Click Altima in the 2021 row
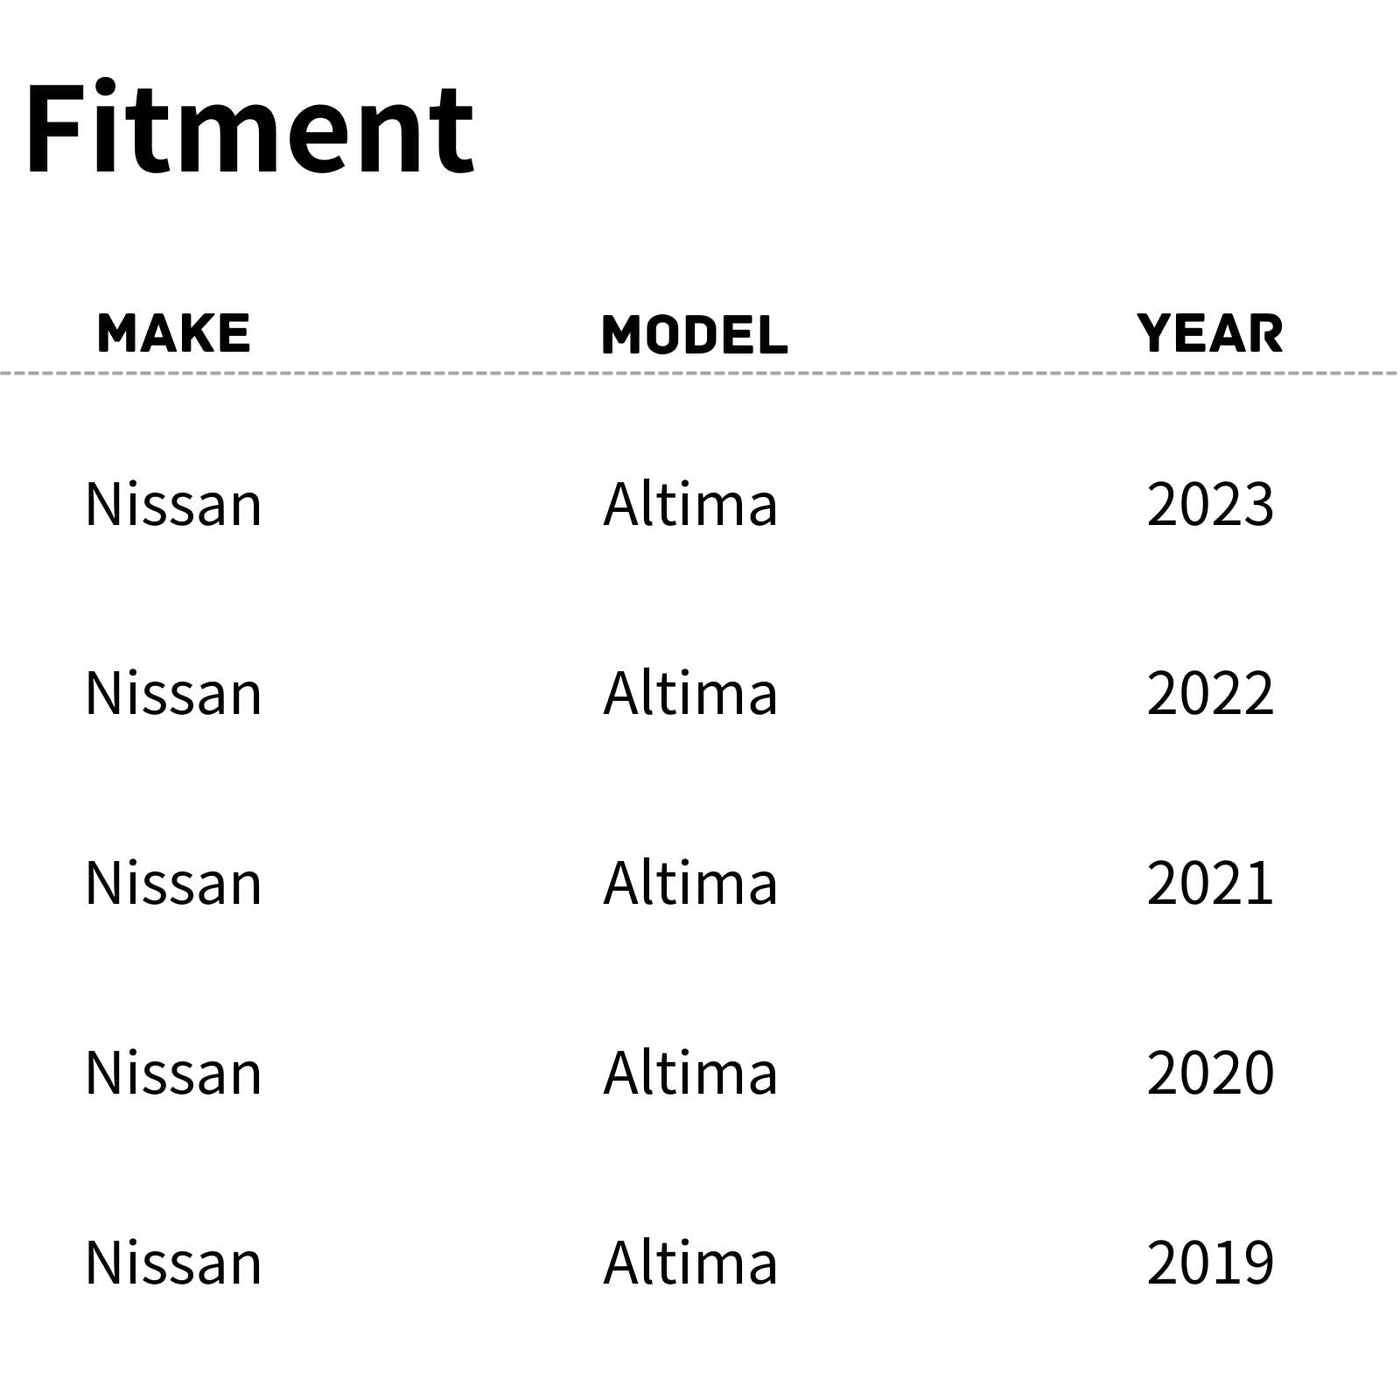The width and height of the screenshot is (1400, 1400). [x=690, y=884]
